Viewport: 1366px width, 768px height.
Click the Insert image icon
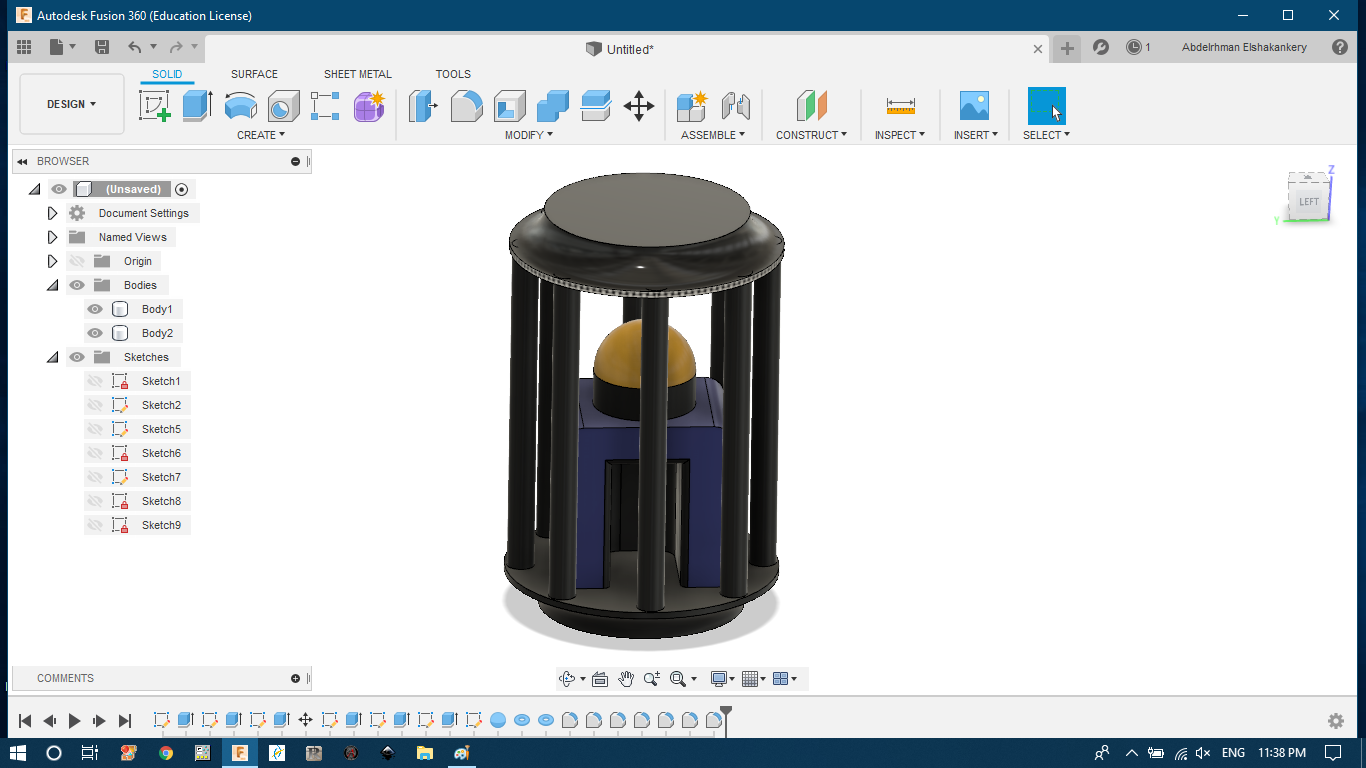tap(974, 105)
